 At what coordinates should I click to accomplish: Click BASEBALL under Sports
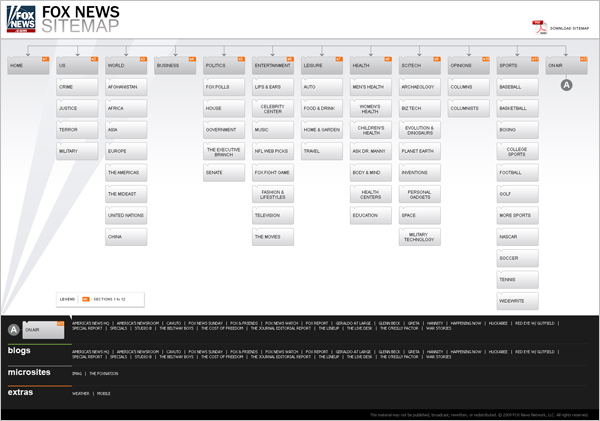point(518,87)
